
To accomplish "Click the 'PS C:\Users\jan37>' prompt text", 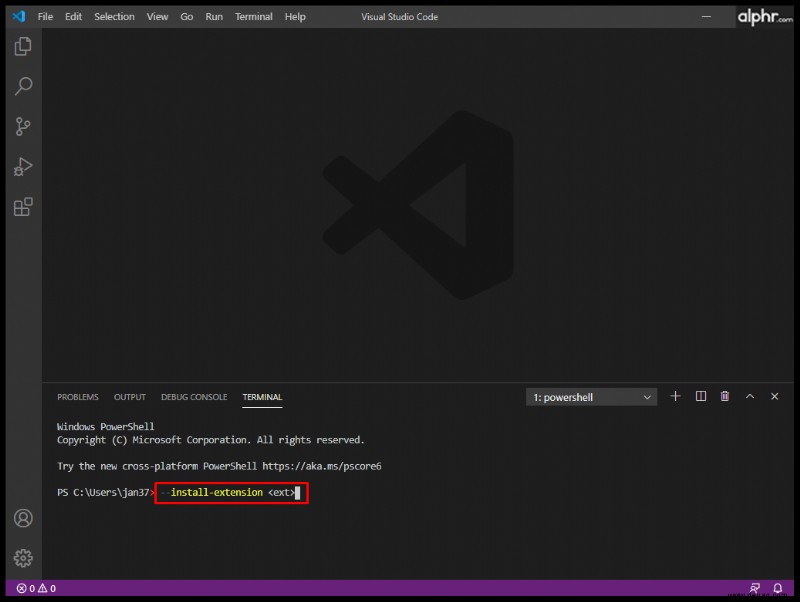I will coord(106,492).
